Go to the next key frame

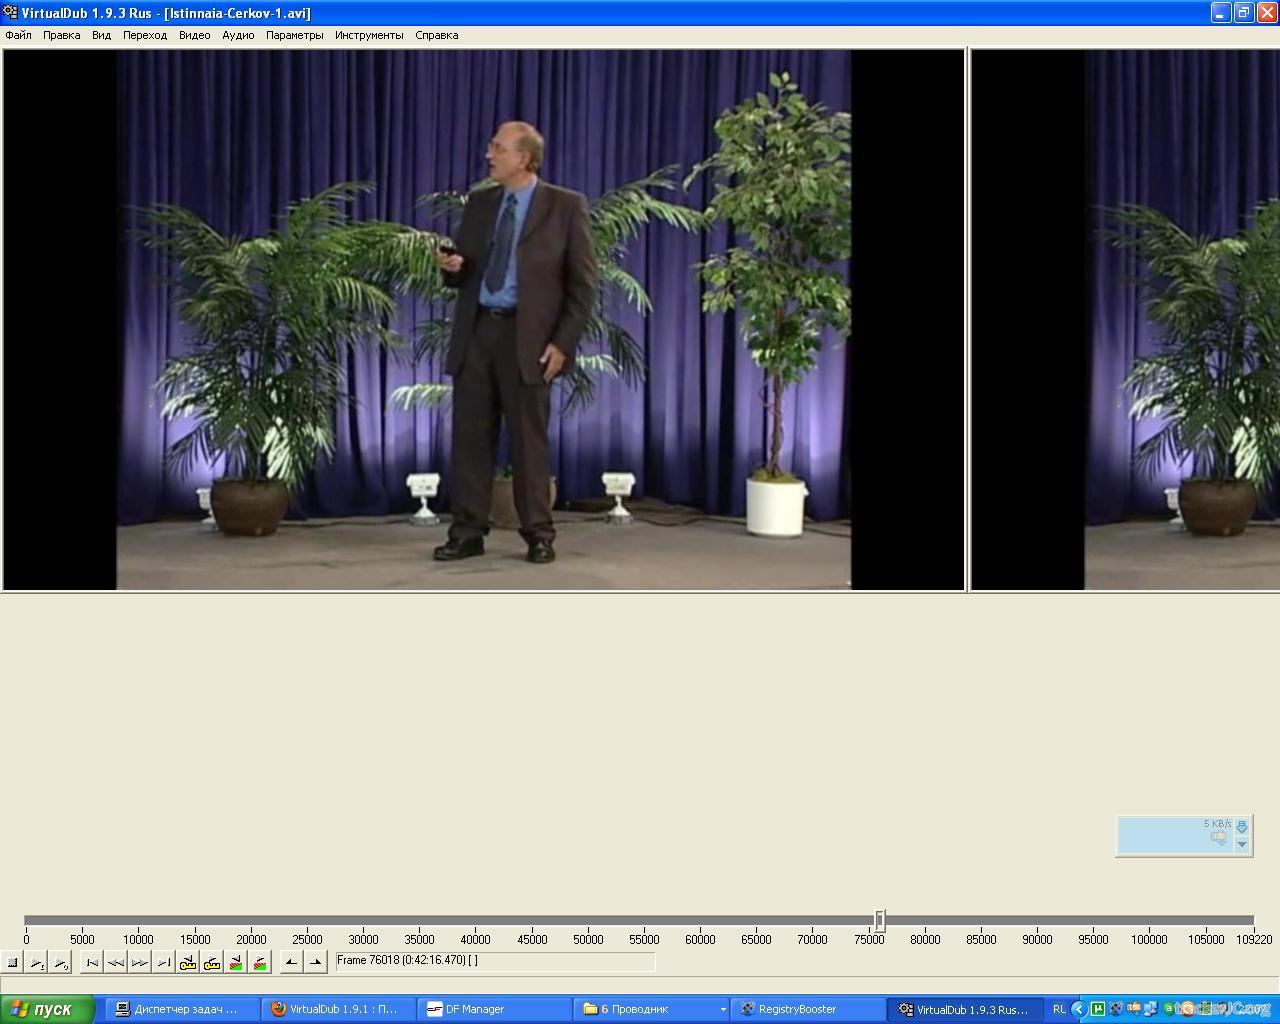click(212, 963)
